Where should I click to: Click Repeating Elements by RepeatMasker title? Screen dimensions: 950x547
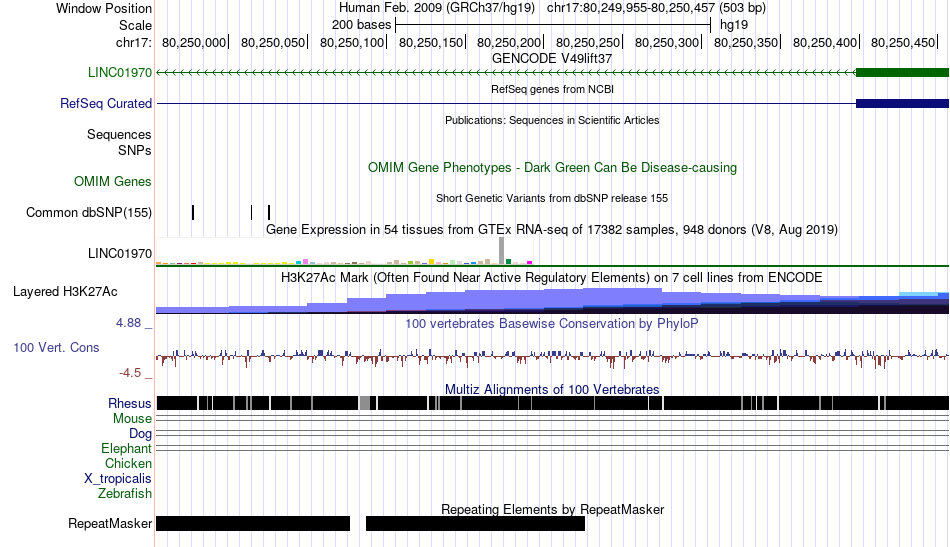click(552, 509)
